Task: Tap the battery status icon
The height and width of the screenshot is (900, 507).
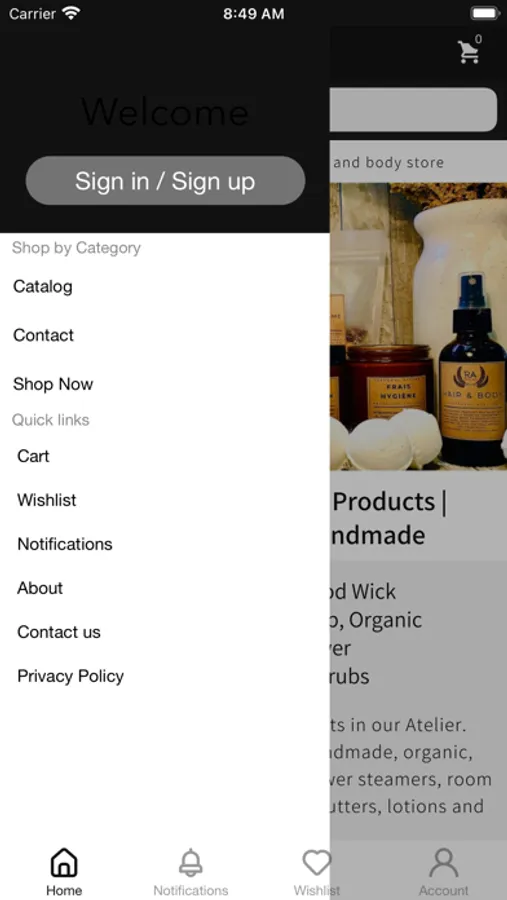Action: (x=485, y=13)
